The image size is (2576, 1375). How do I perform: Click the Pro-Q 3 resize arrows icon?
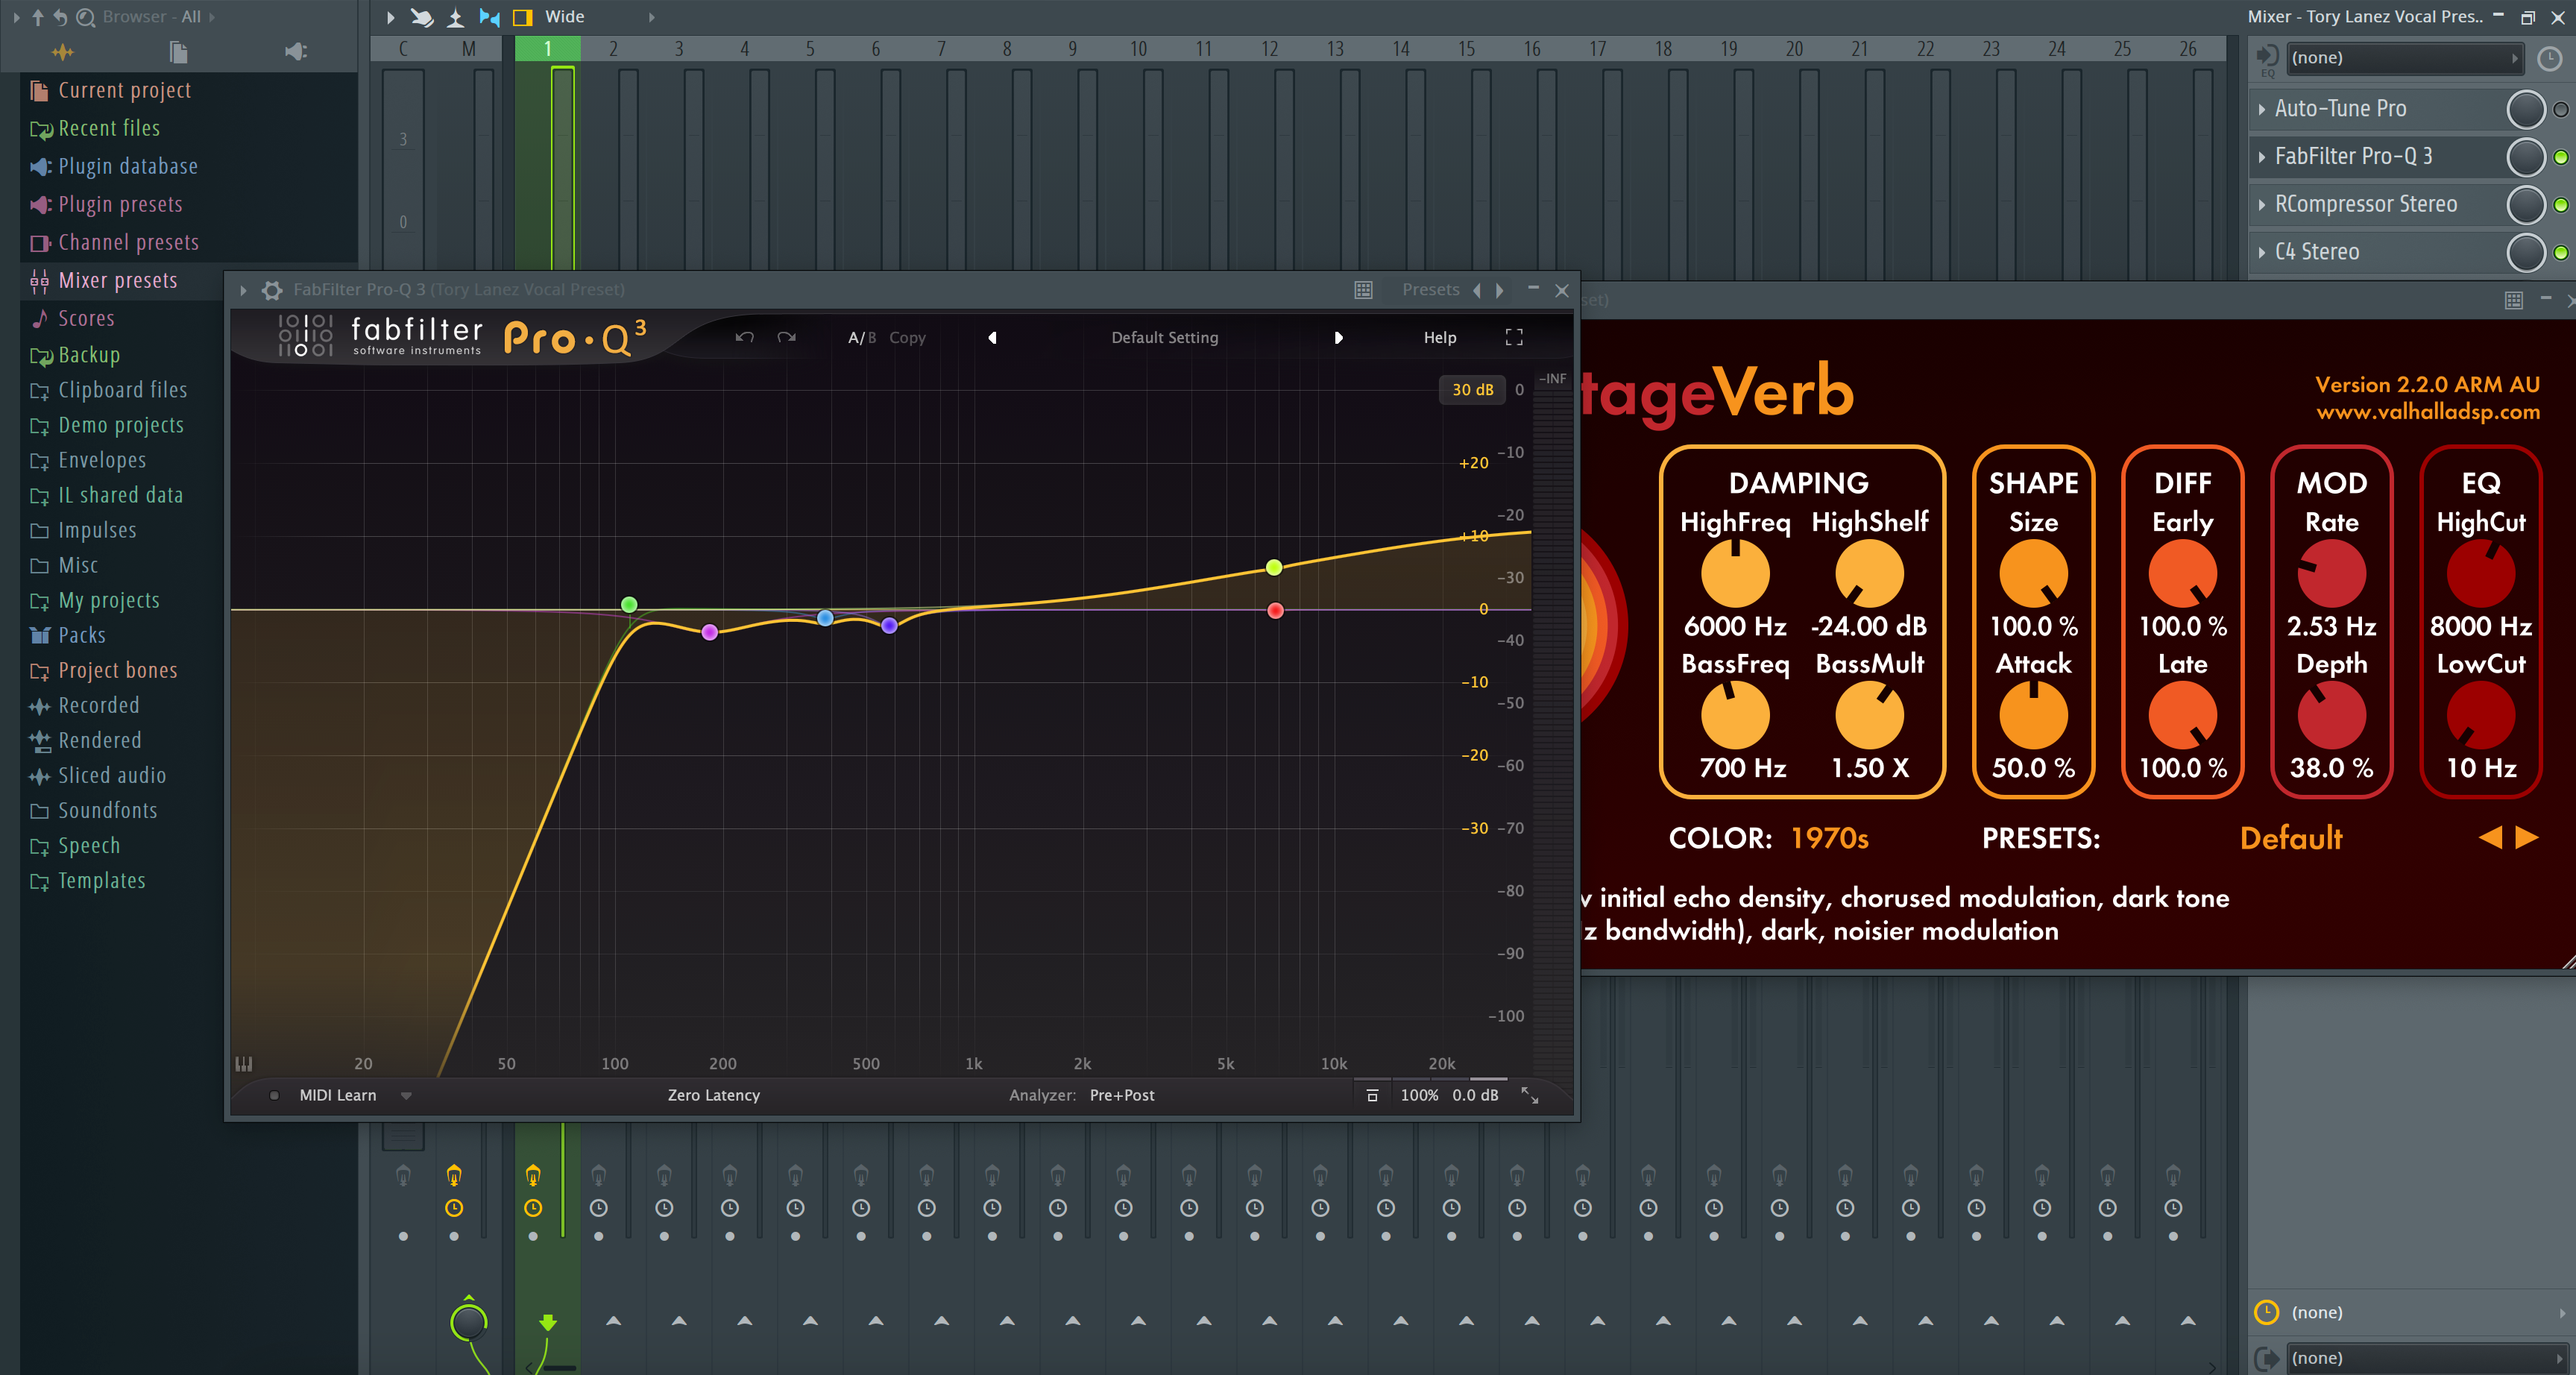pos(1529,1095)
